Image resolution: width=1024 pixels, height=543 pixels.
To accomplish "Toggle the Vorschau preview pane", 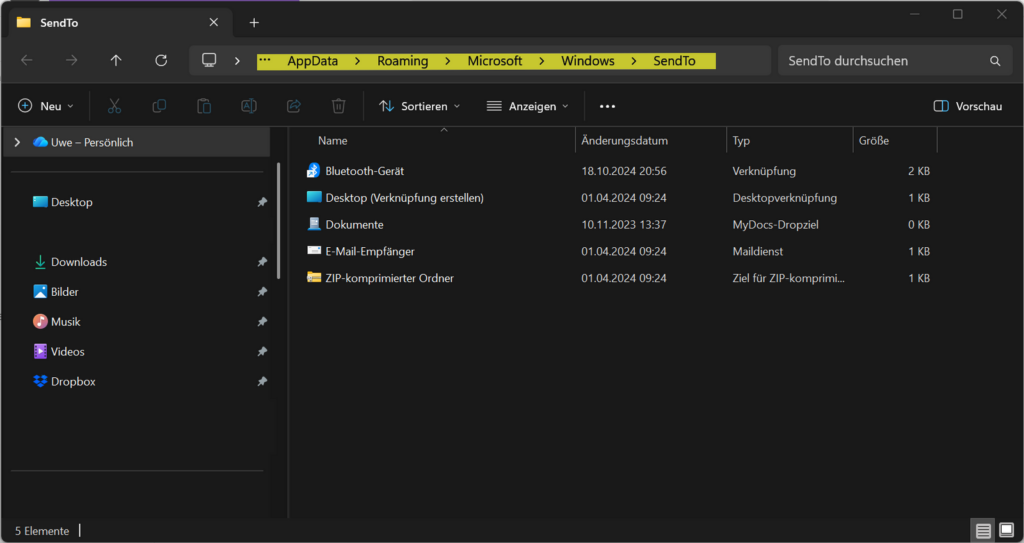I will pyautogui.click(x=968, y=106).
